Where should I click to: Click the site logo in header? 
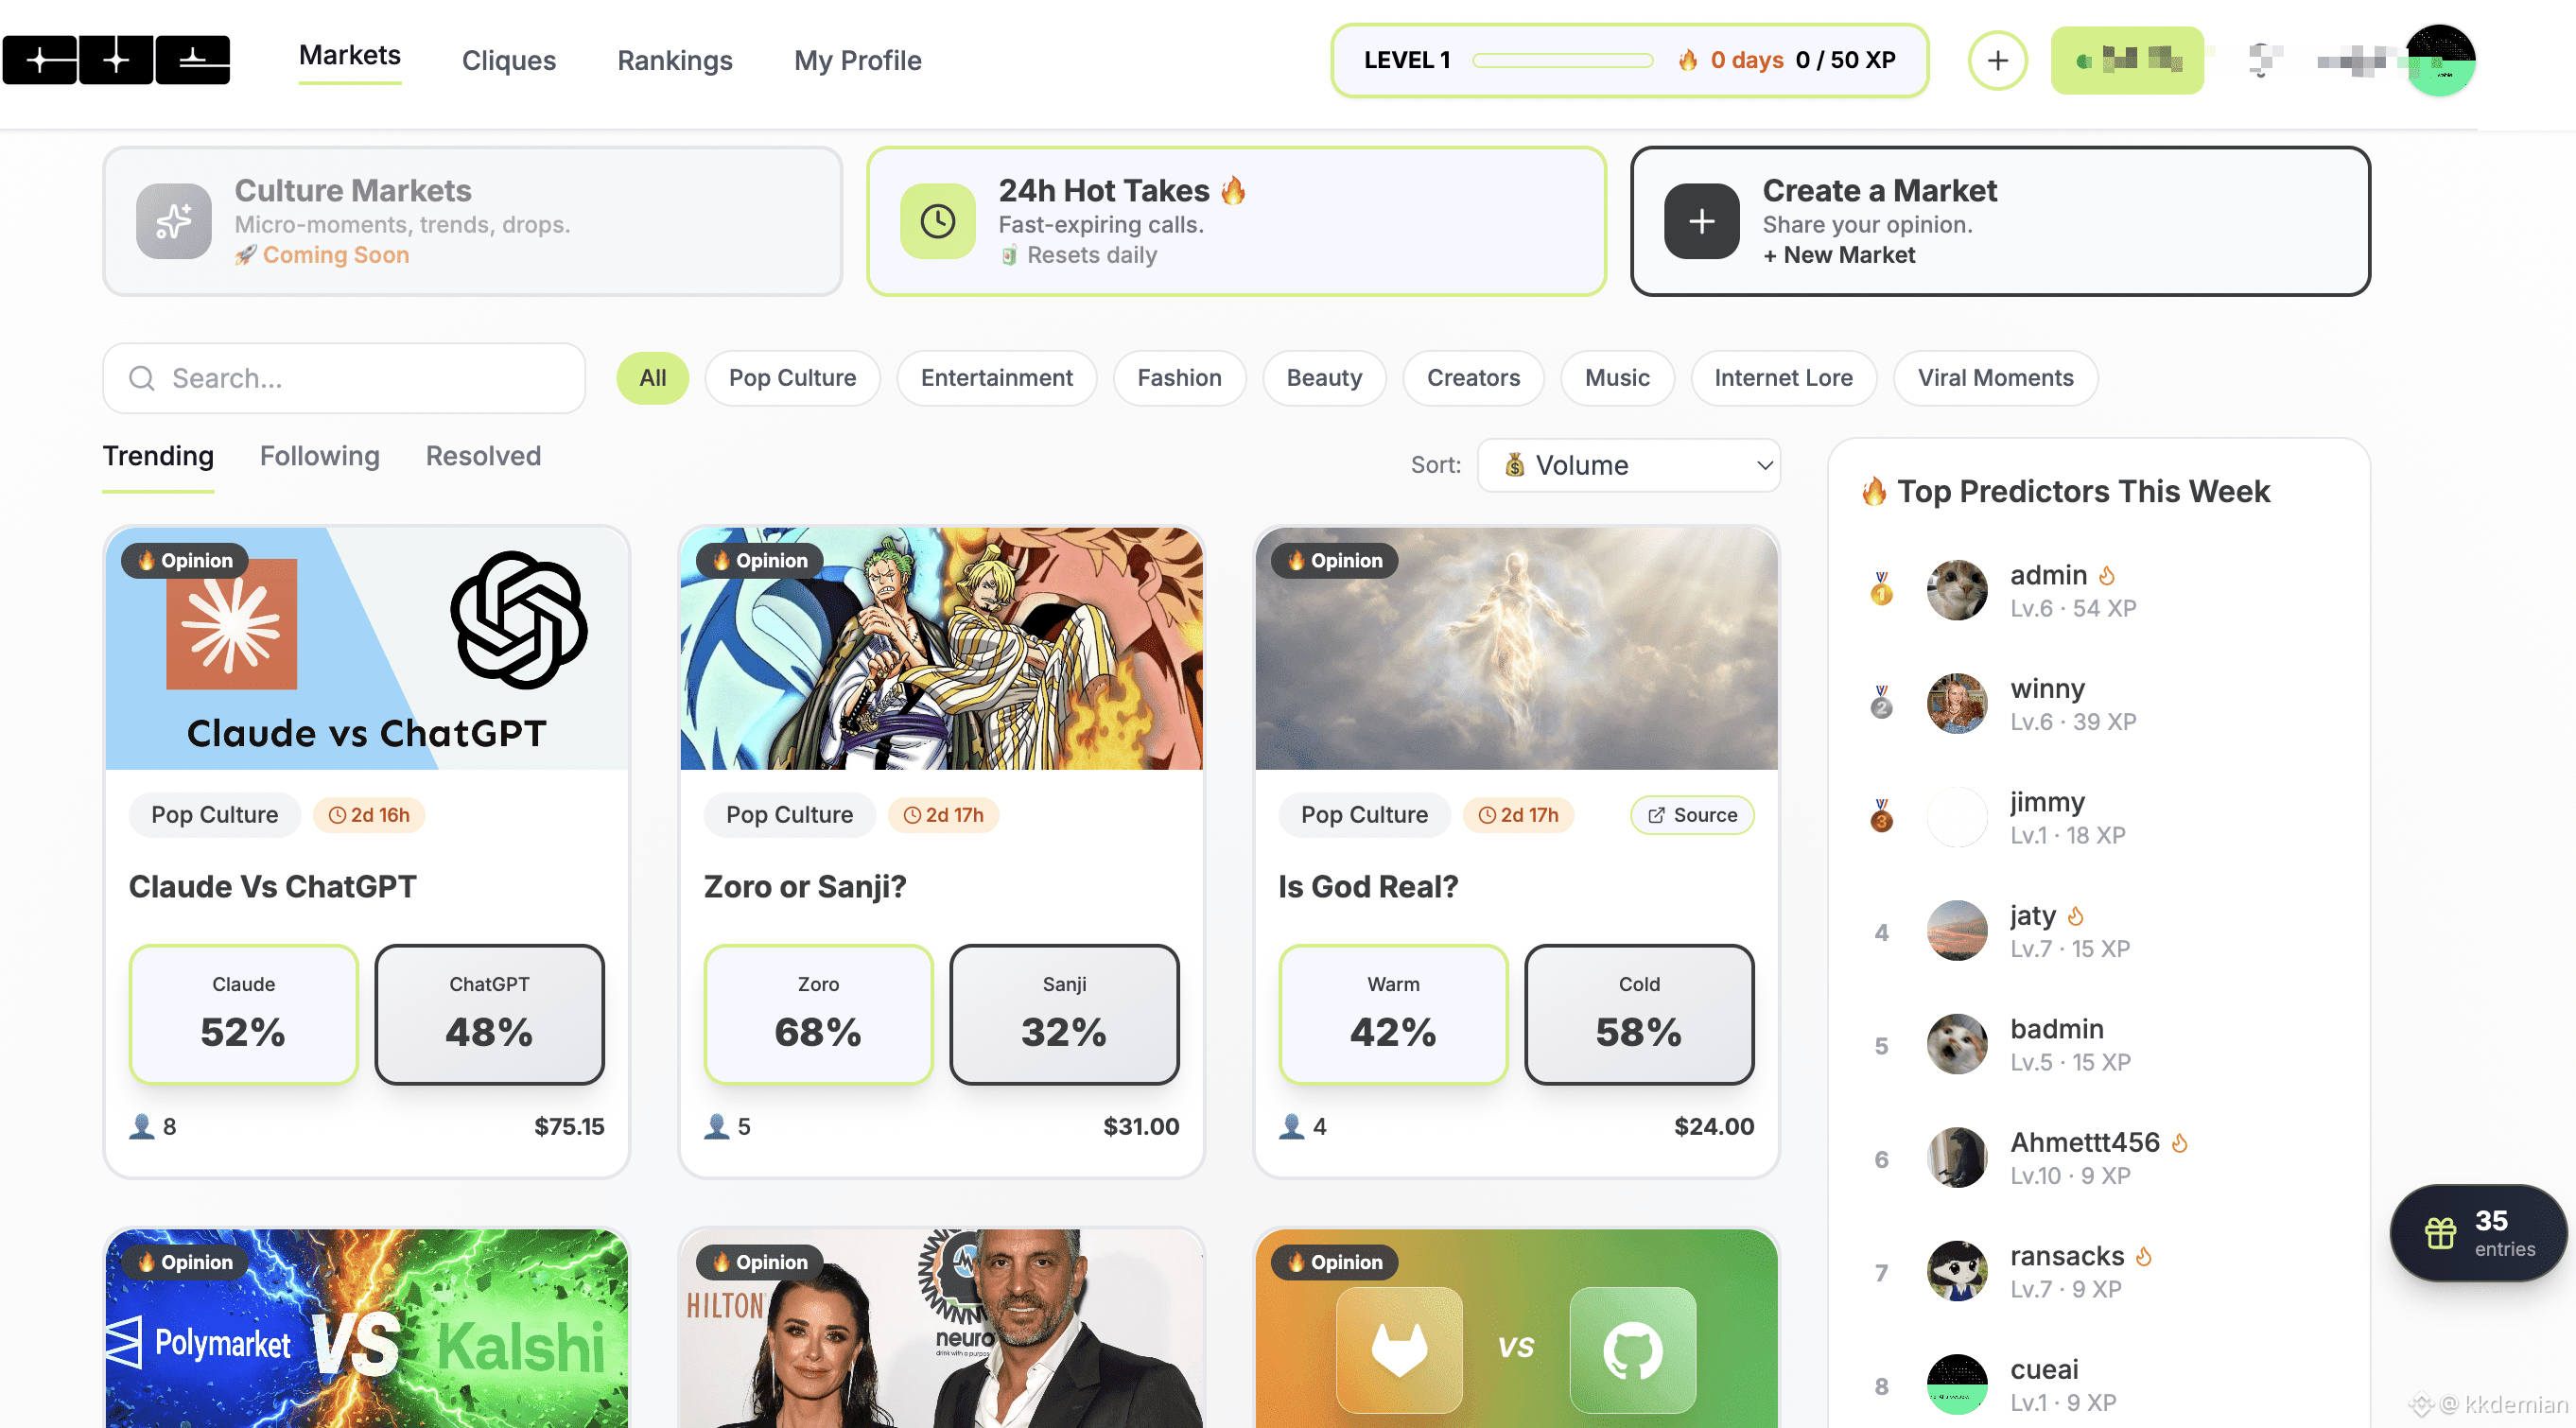116,61
